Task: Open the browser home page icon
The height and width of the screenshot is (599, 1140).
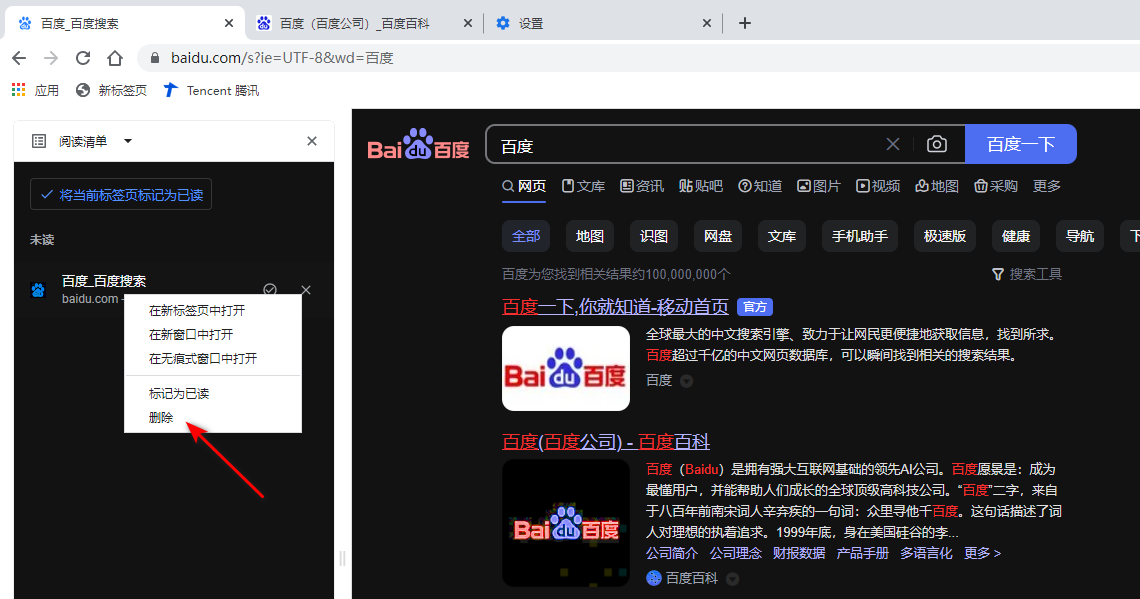Action: coord(115,58)
